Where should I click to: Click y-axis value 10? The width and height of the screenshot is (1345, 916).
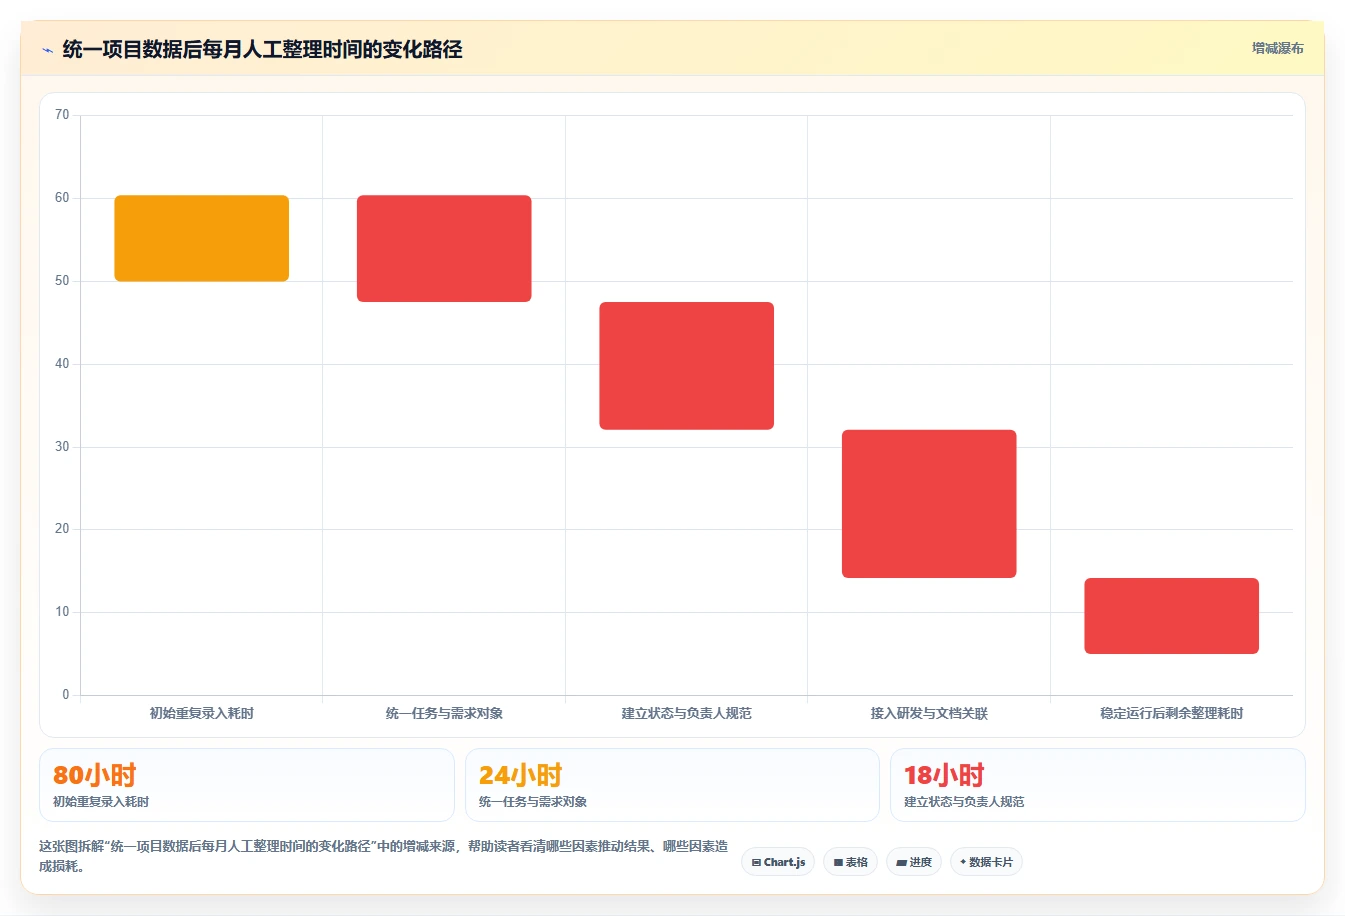point(62,612)
